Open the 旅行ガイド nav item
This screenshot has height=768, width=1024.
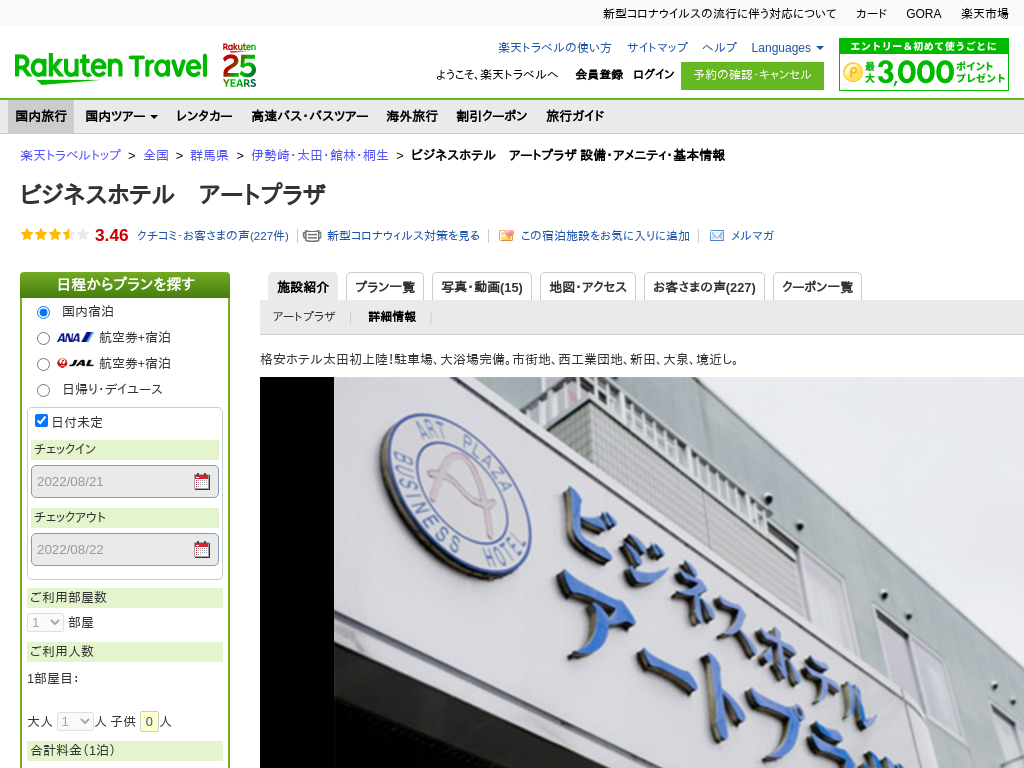(575, 116)
